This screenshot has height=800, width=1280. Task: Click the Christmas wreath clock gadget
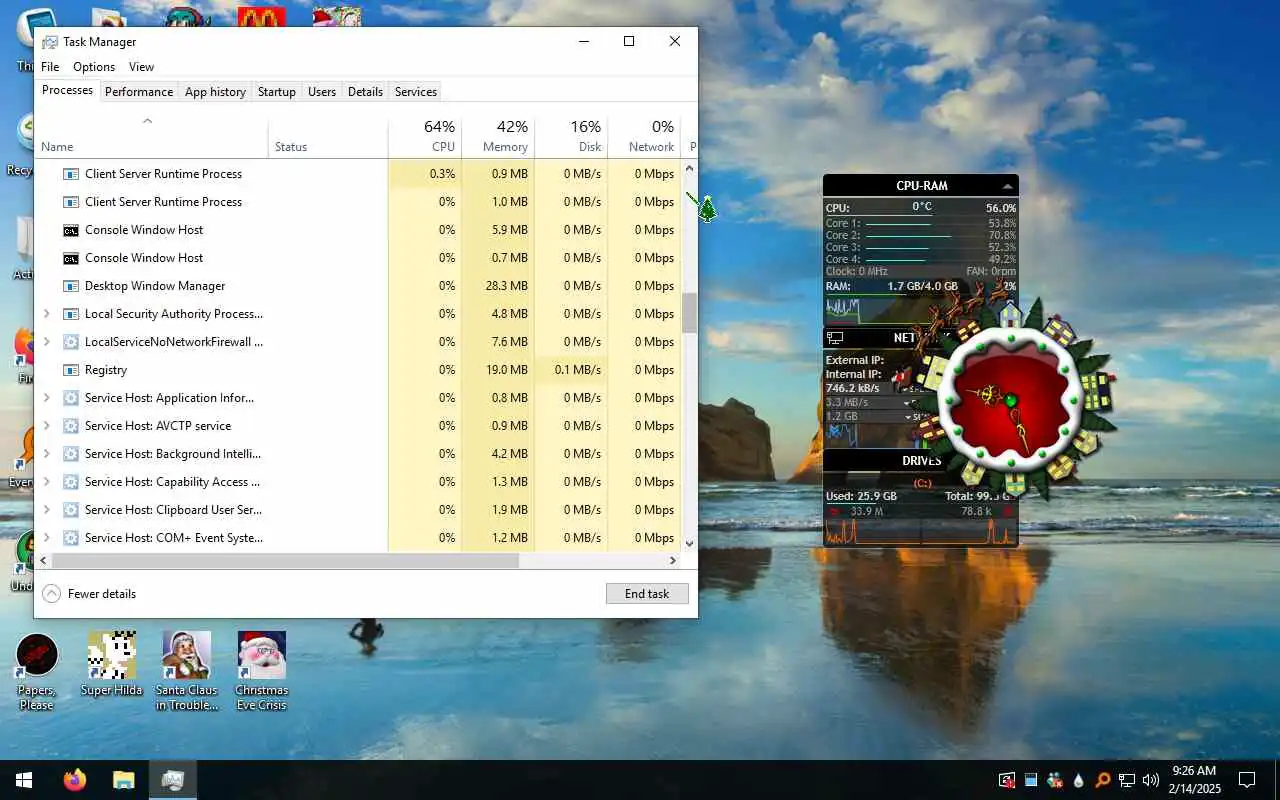coord(1011,400)
